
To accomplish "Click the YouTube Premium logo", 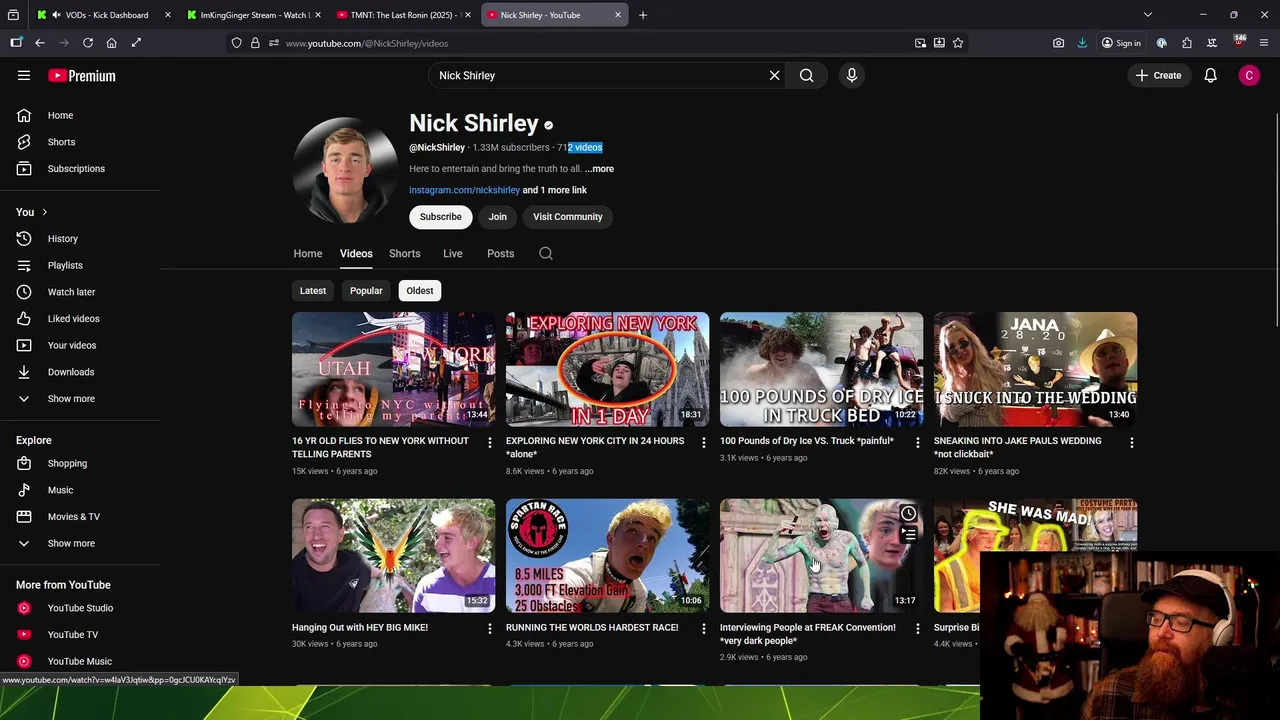I will (x=82, y=75).
